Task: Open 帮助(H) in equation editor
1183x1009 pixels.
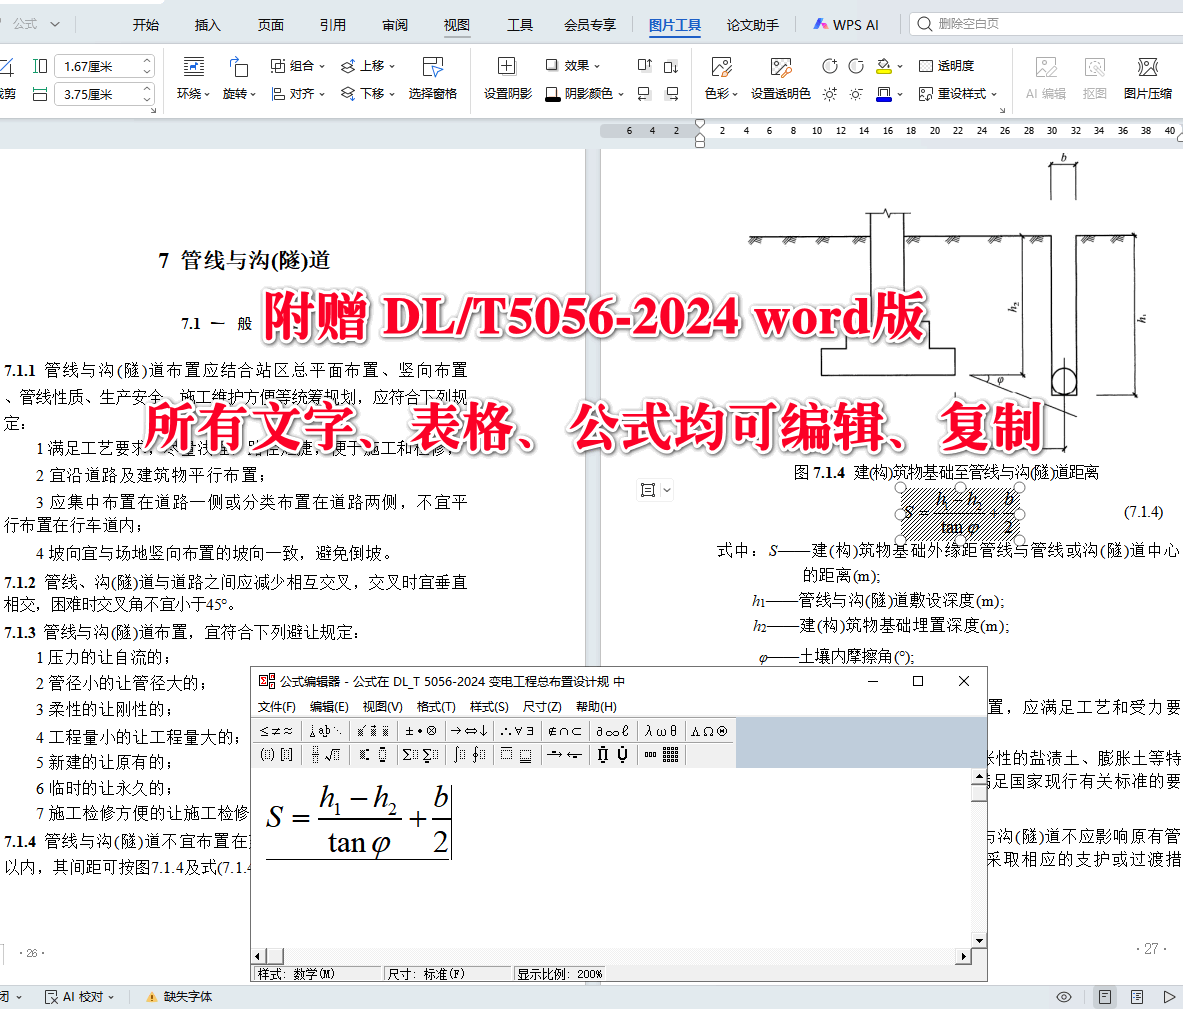Action: point(596,706)
